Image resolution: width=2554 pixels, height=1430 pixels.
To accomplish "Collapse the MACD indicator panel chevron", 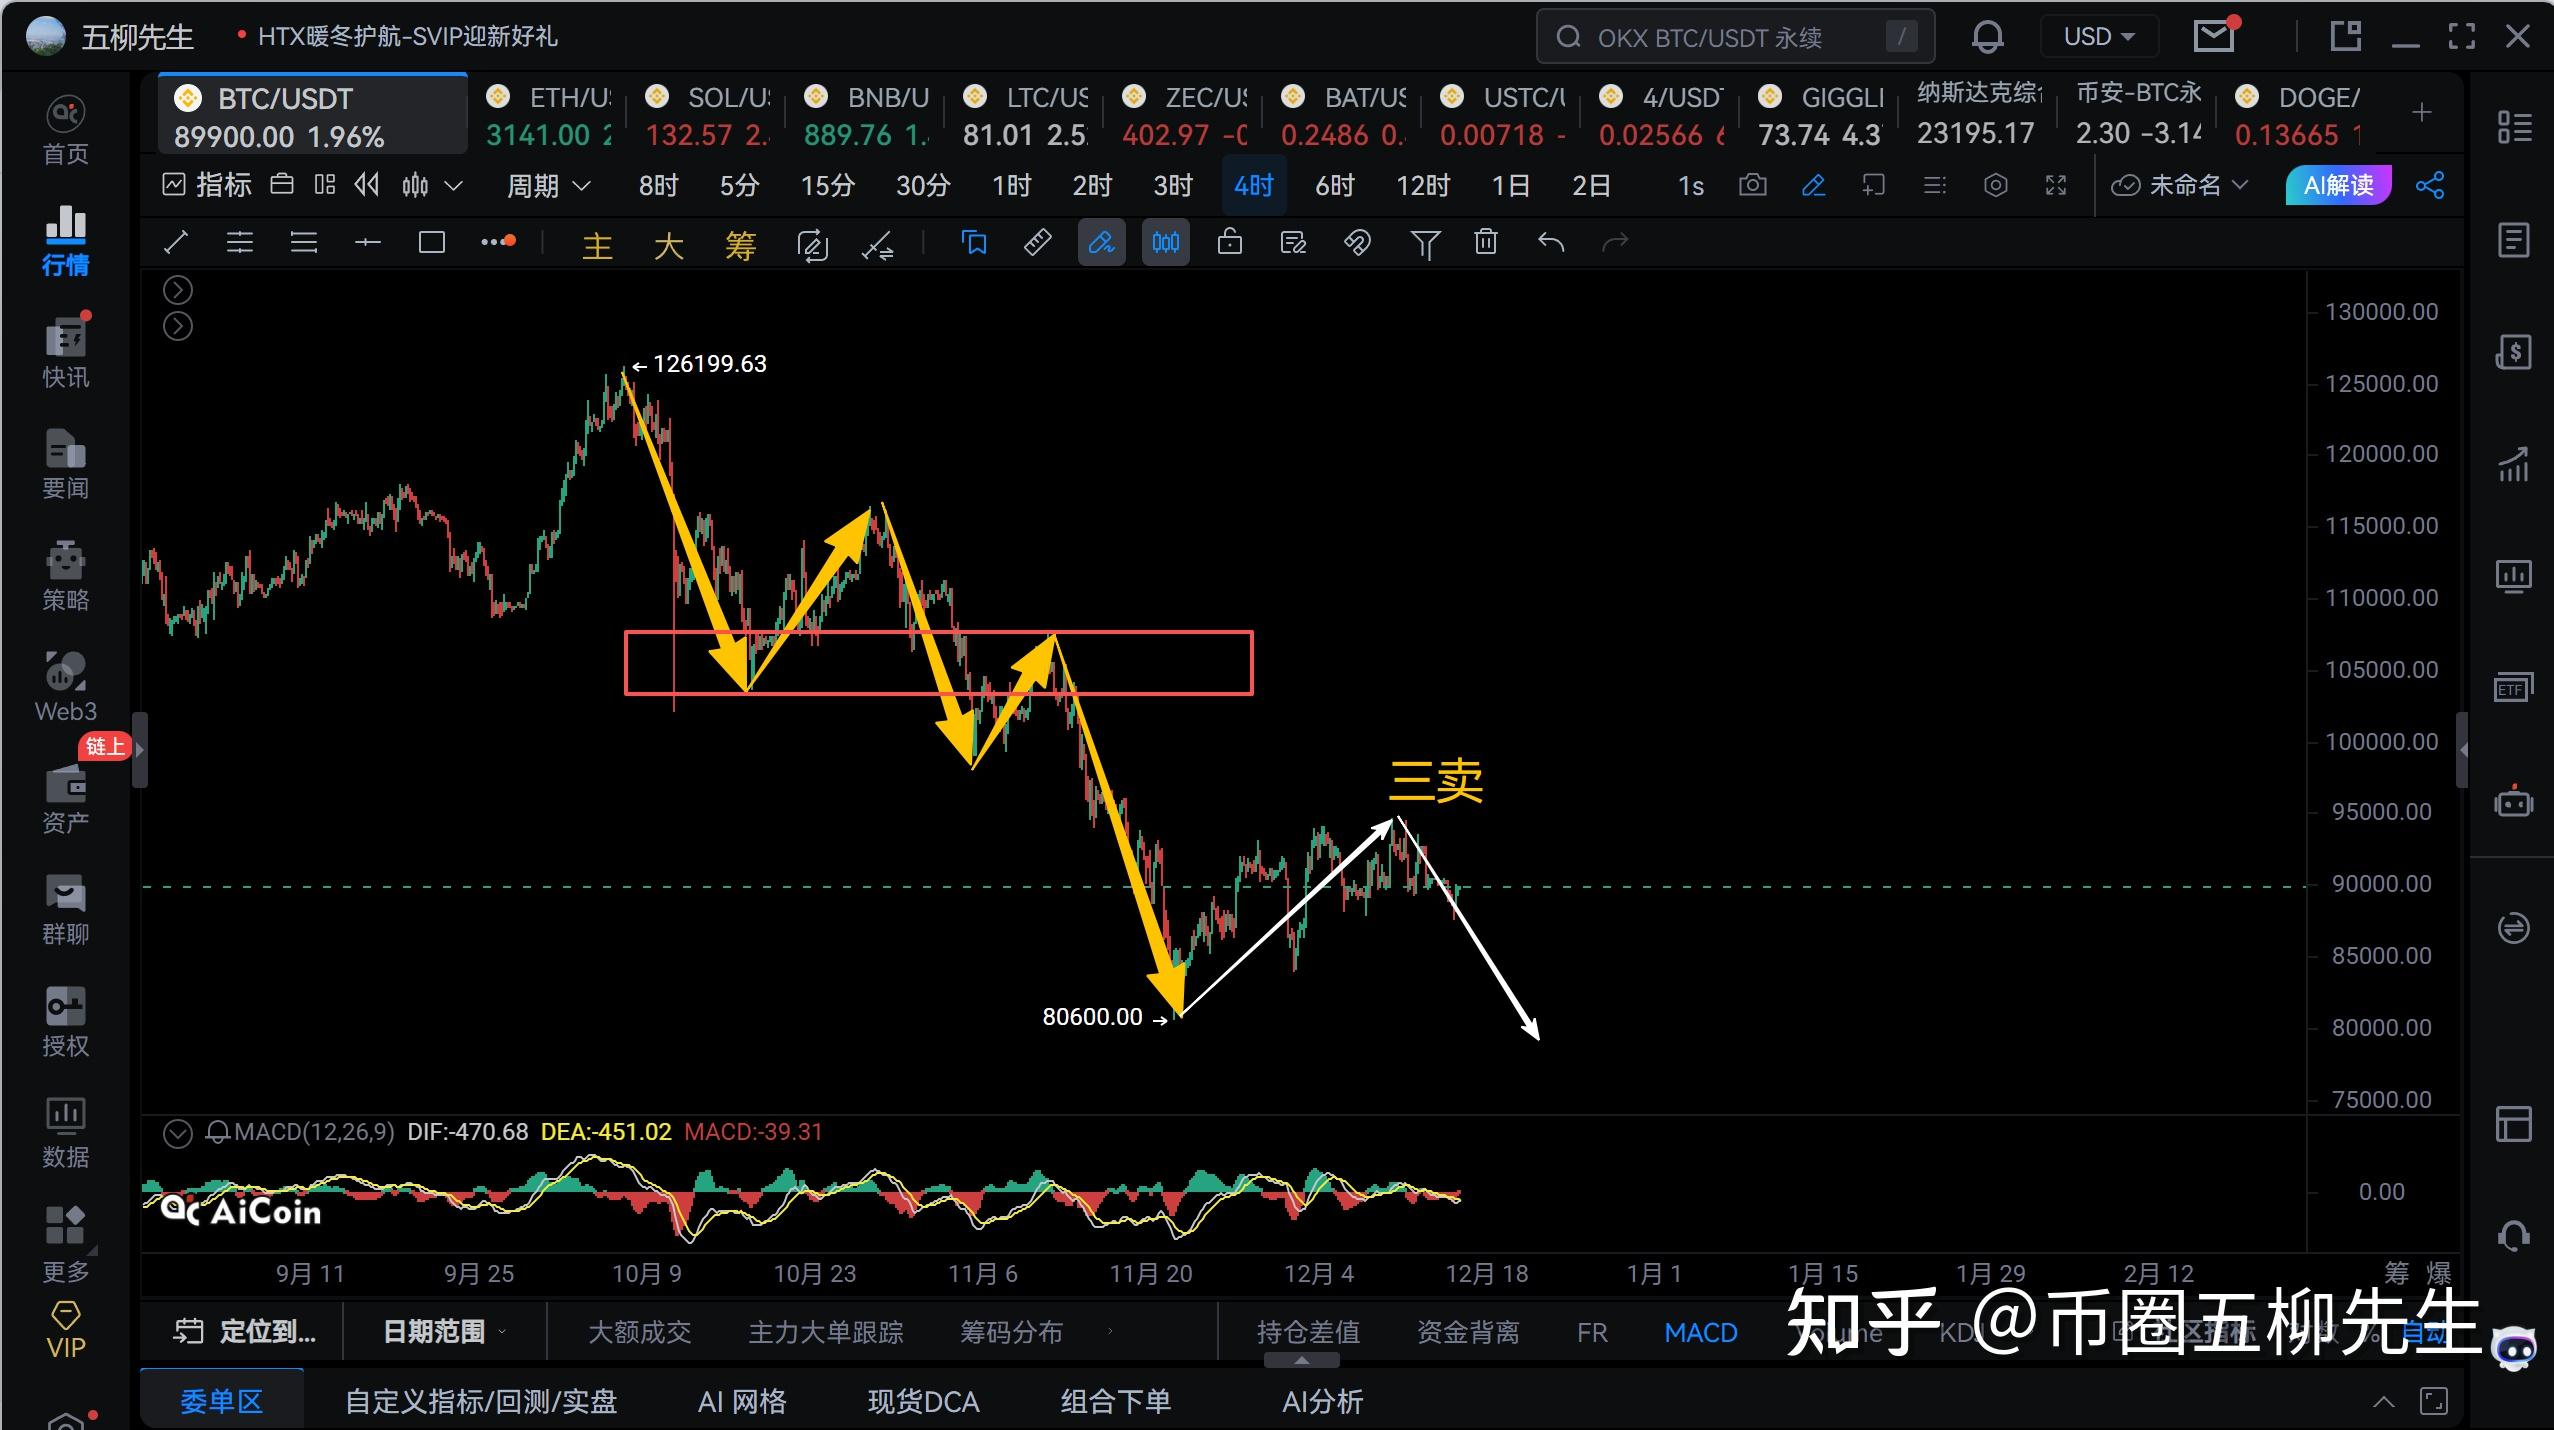I will 178,1133.
